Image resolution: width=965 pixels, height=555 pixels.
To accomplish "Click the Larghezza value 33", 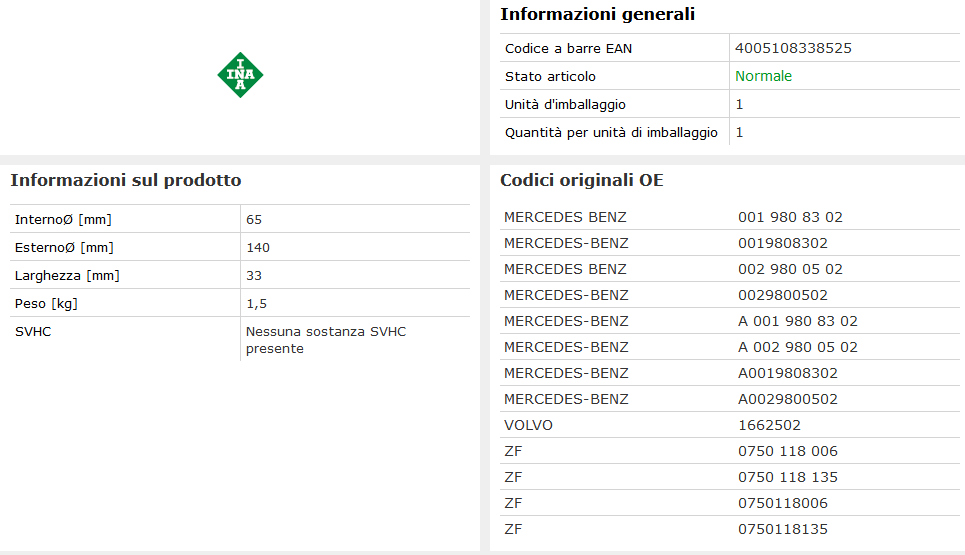I will (x=254, y=275).
